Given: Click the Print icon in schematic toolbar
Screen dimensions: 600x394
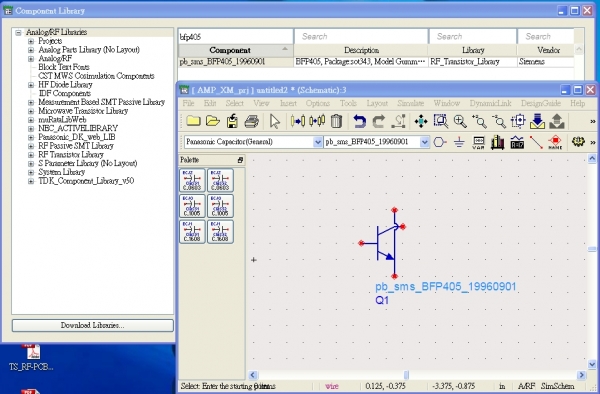Looking at the screenshot, I should (252, 122).
